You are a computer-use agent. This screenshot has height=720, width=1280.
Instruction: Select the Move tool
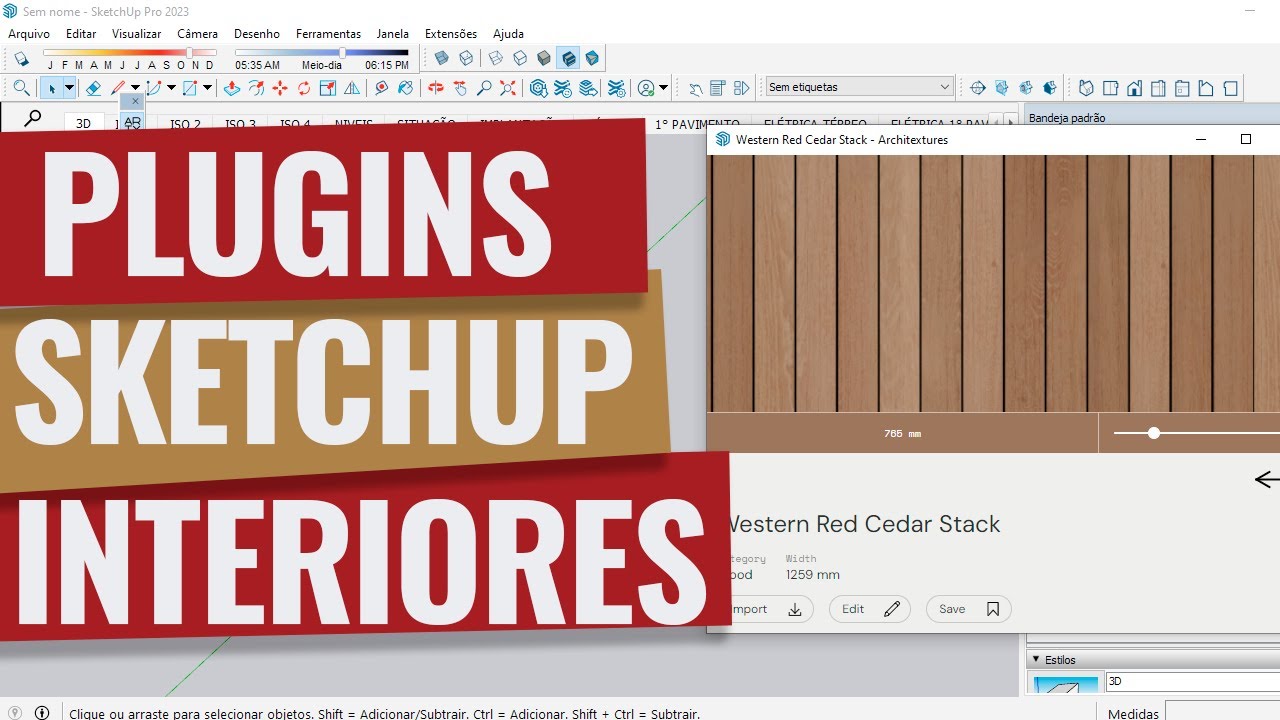coord(280,88)
